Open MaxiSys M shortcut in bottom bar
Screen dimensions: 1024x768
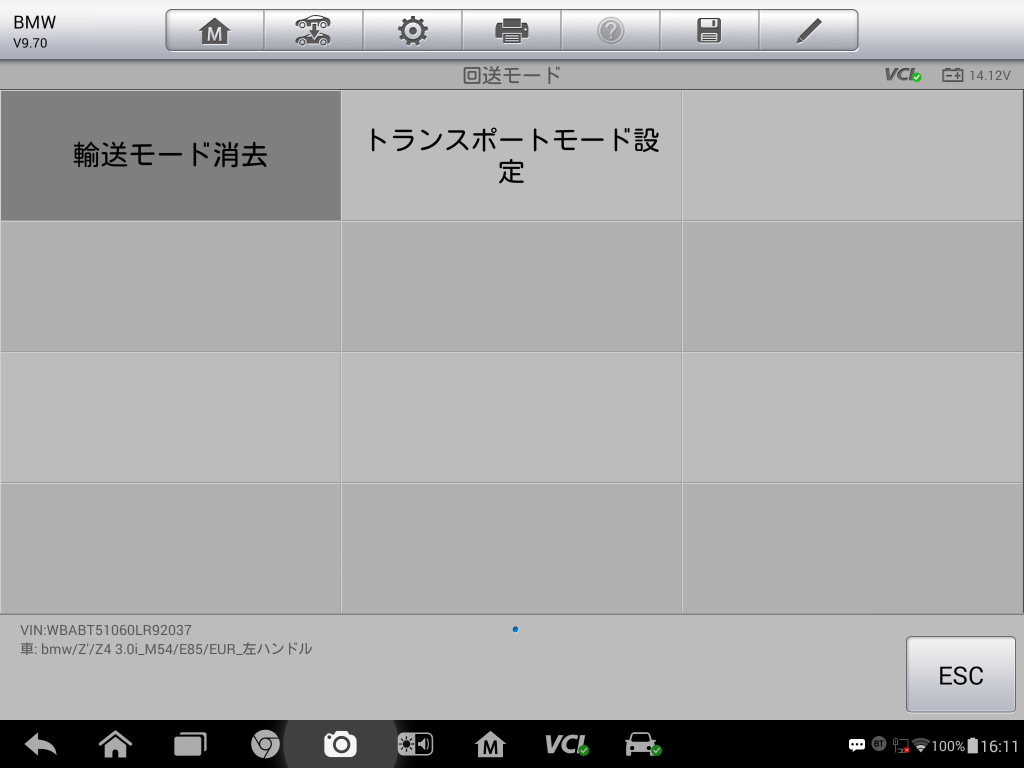490,744
